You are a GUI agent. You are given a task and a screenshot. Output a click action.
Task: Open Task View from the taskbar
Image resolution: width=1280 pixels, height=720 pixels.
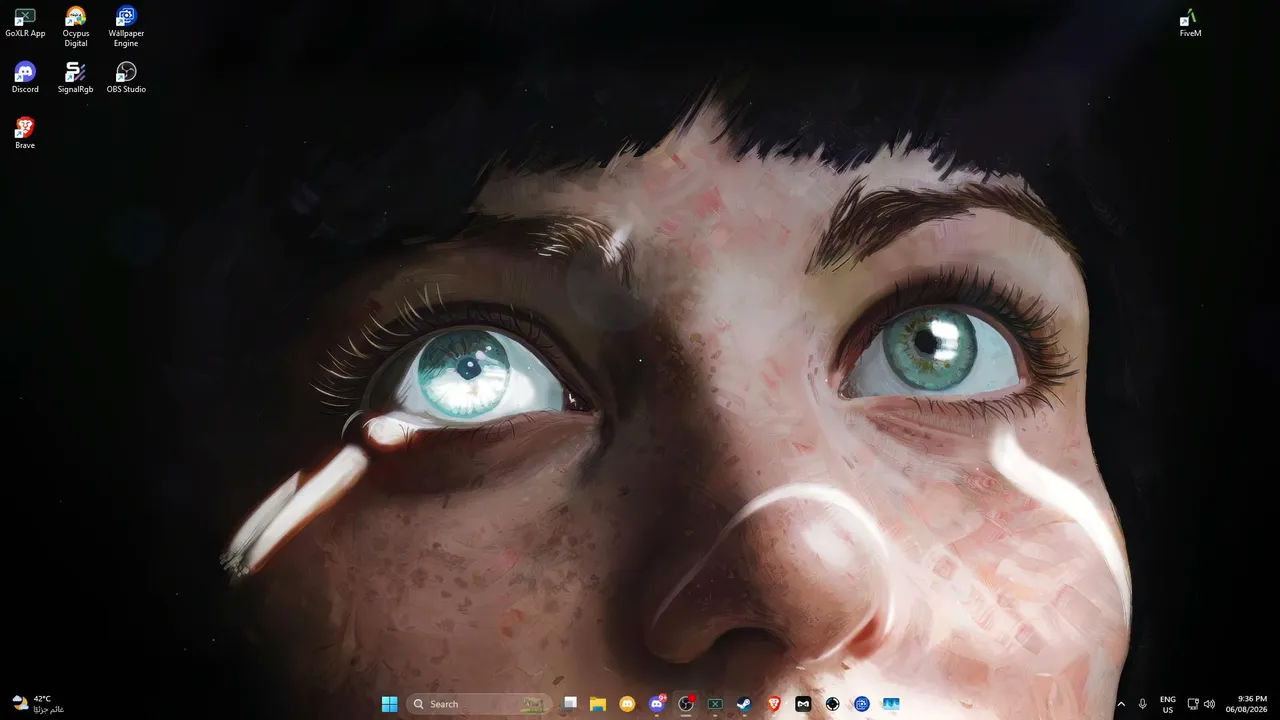point(570,704)
